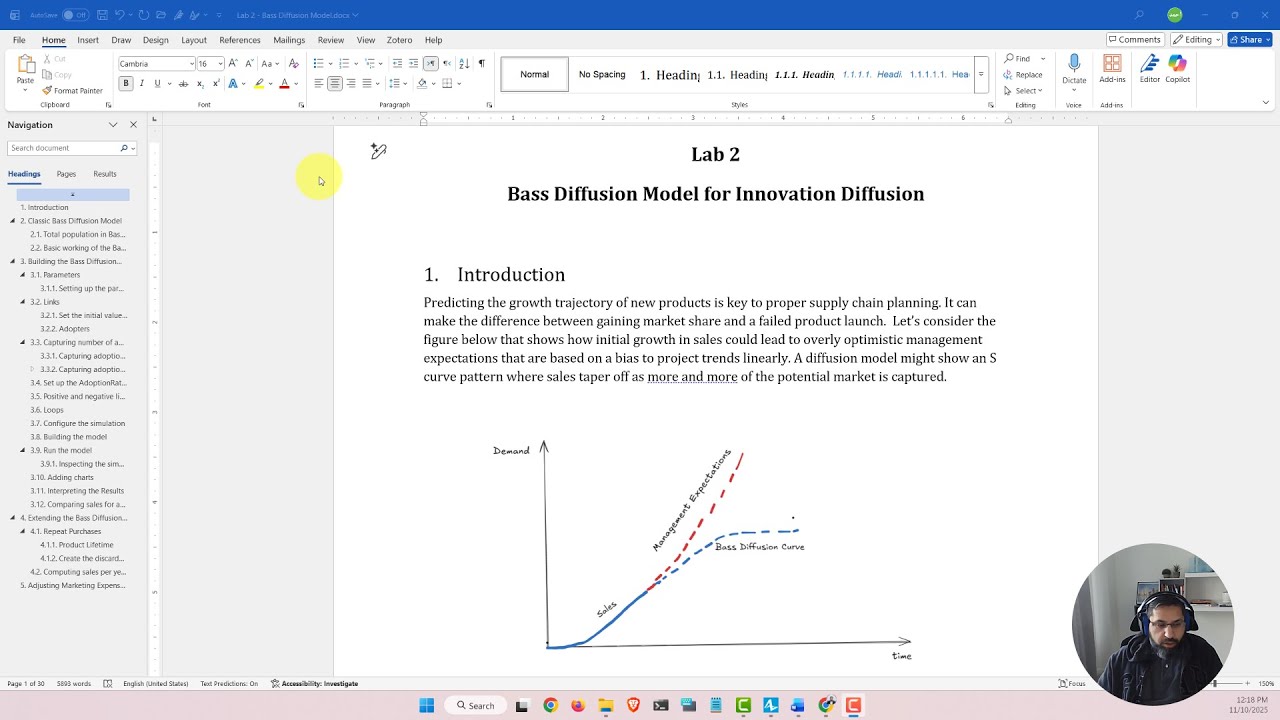
Task: Switch to Results tab in Navigation
Action: pyautogui.click(x=105, y=174)
